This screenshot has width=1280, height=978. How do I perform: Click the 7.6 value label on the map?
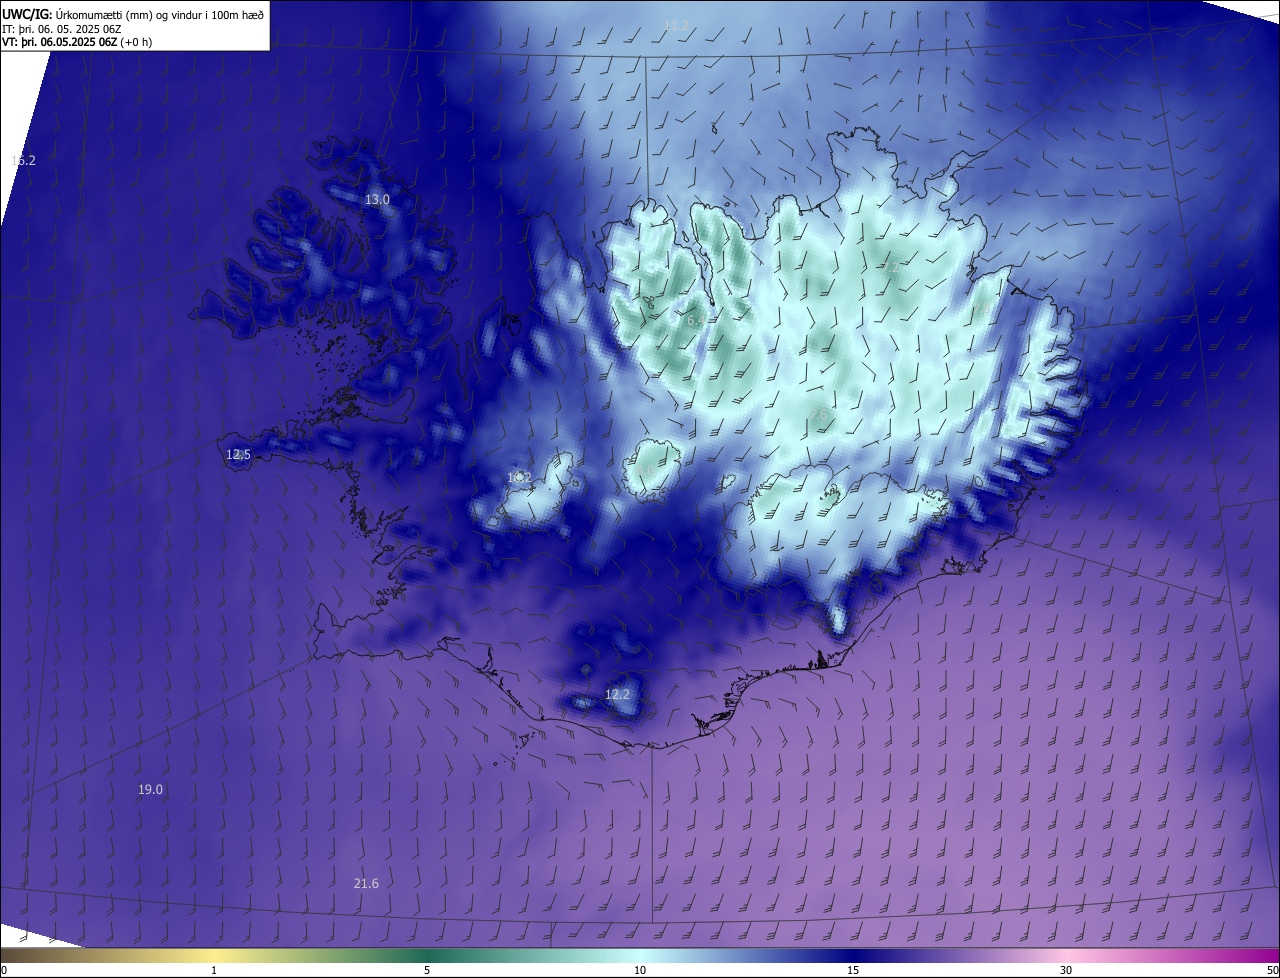coord(819,413)
